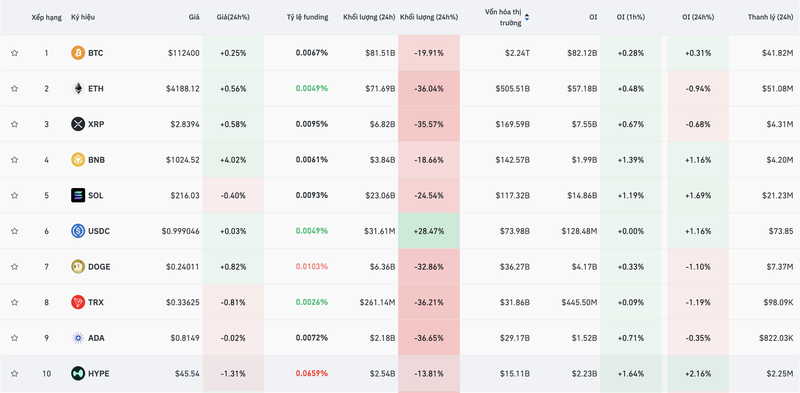Viewport: 800px width, 393px height.
Task: Click the Thanh lý (24h) column header
Action: pyautogui.click(x=770, y=17)
